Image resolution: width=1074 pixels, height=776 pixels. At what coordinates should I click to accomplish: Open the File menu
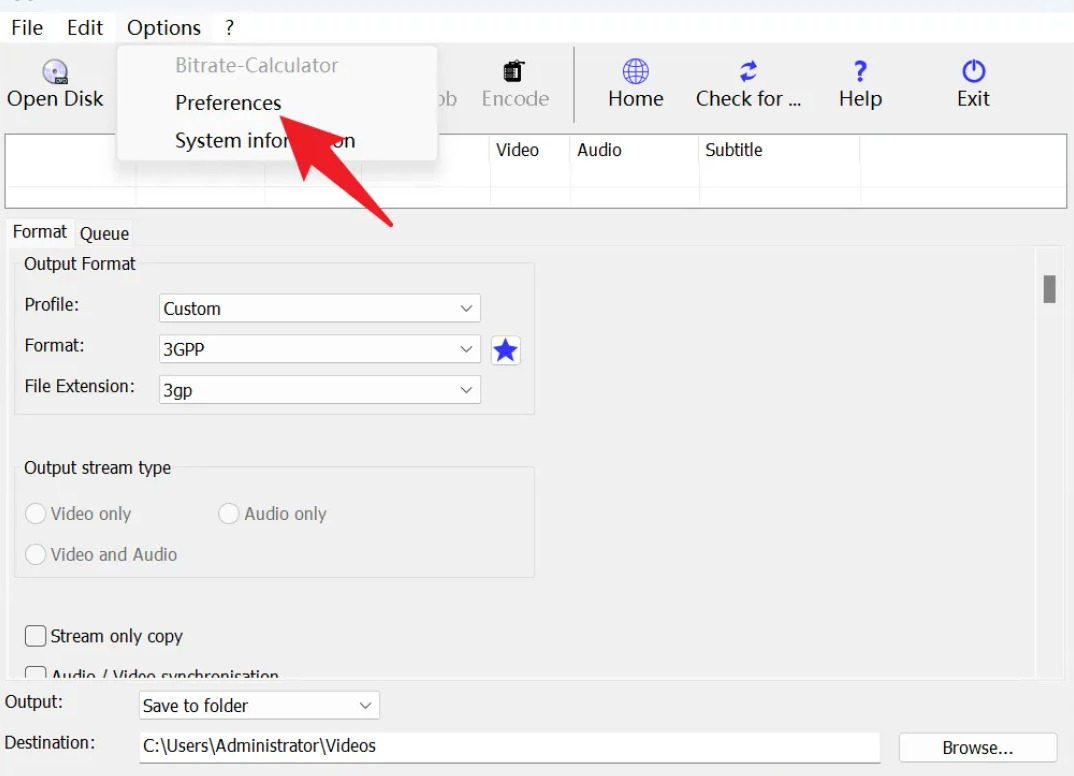27,28
